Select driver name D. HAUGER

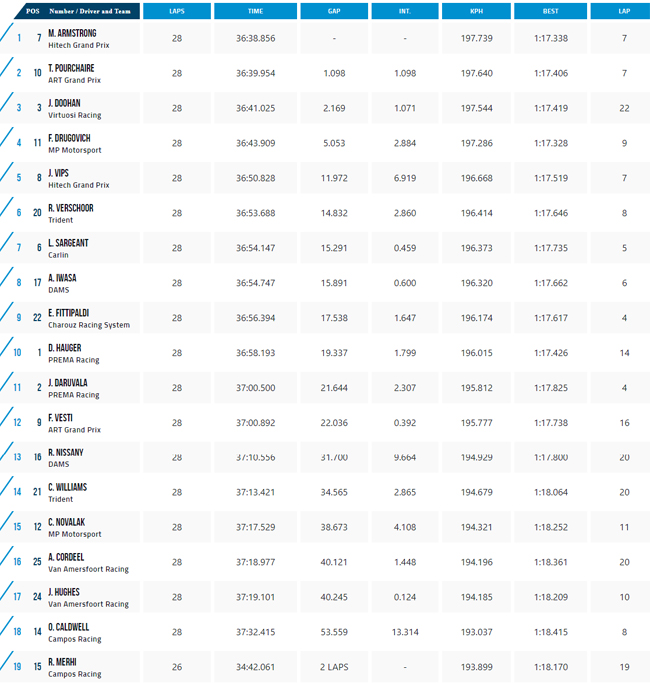click(64, 348)
